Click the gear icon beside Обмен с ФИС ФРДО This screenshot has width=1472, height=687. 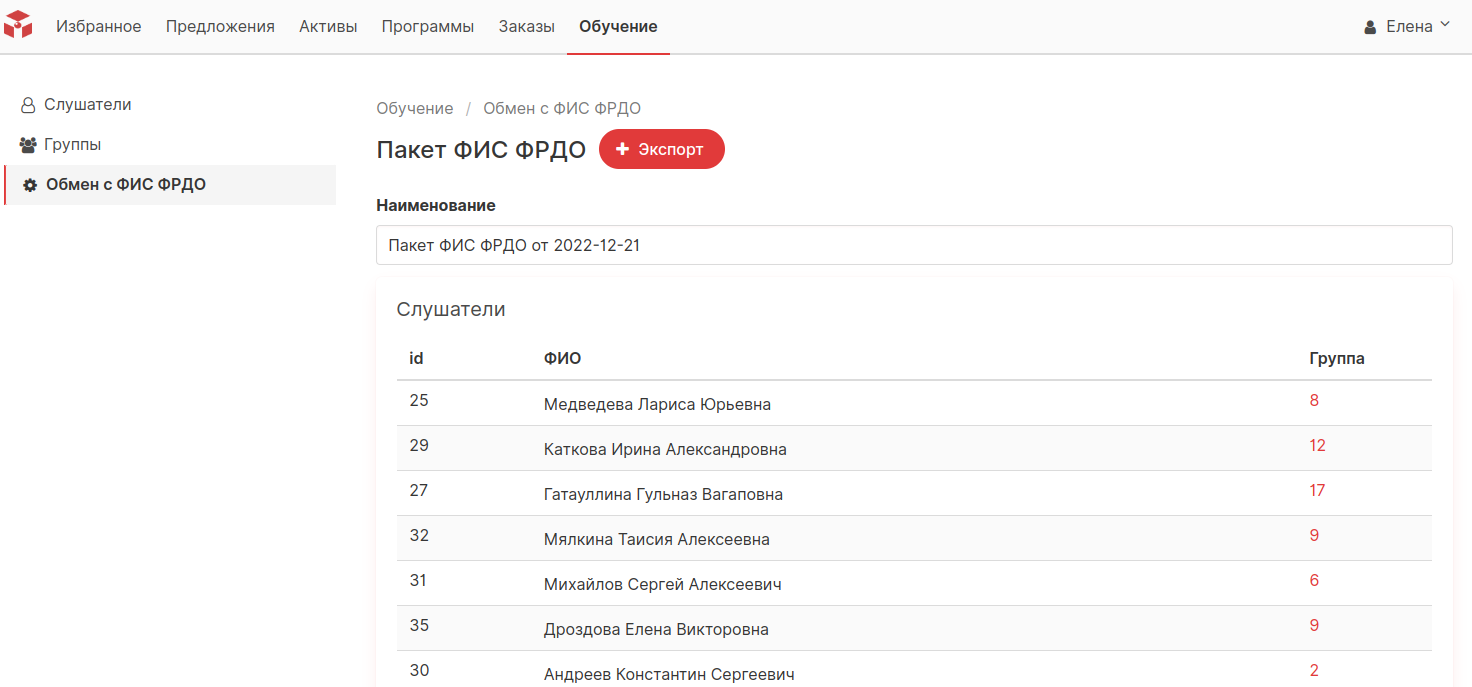click(x=30, y=185)
